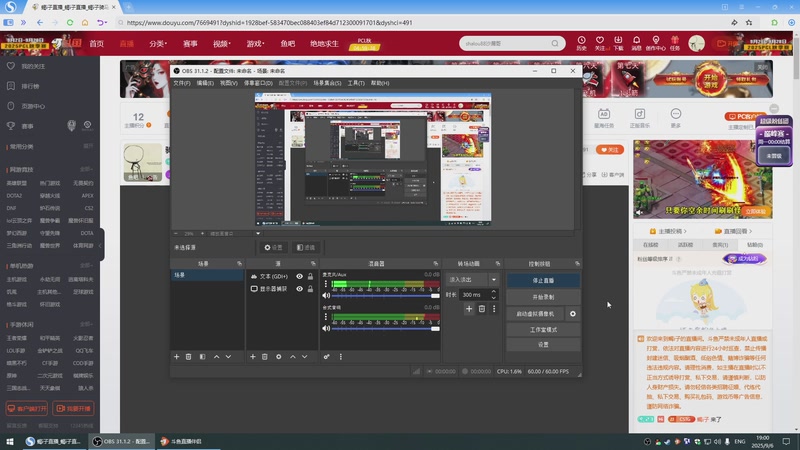Expand the 分类 dropdown in Douyu nav
Image resolution: width=800 pixels, height=450 pixels.
pyautogui.click(x=158, y=44)
